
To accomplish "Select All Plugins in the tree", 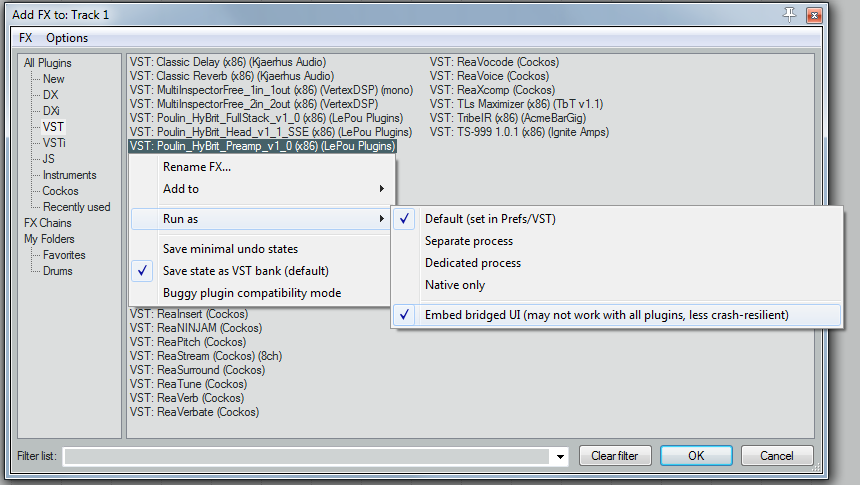I will [48, 63].
